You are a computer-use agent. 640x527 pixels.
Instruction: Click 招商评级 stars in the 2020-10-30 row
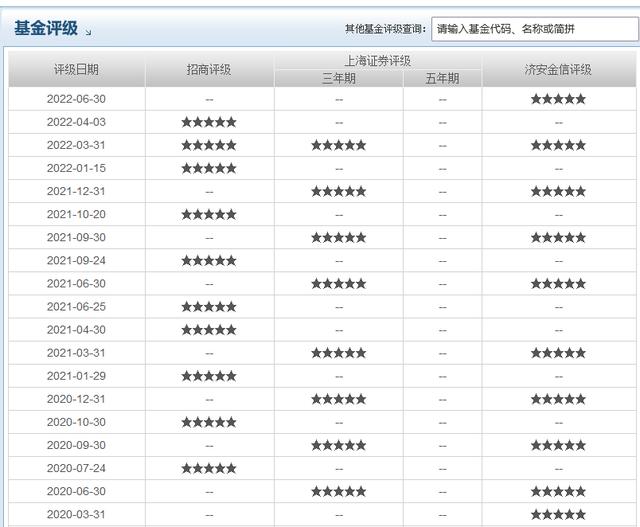(209, 422)
